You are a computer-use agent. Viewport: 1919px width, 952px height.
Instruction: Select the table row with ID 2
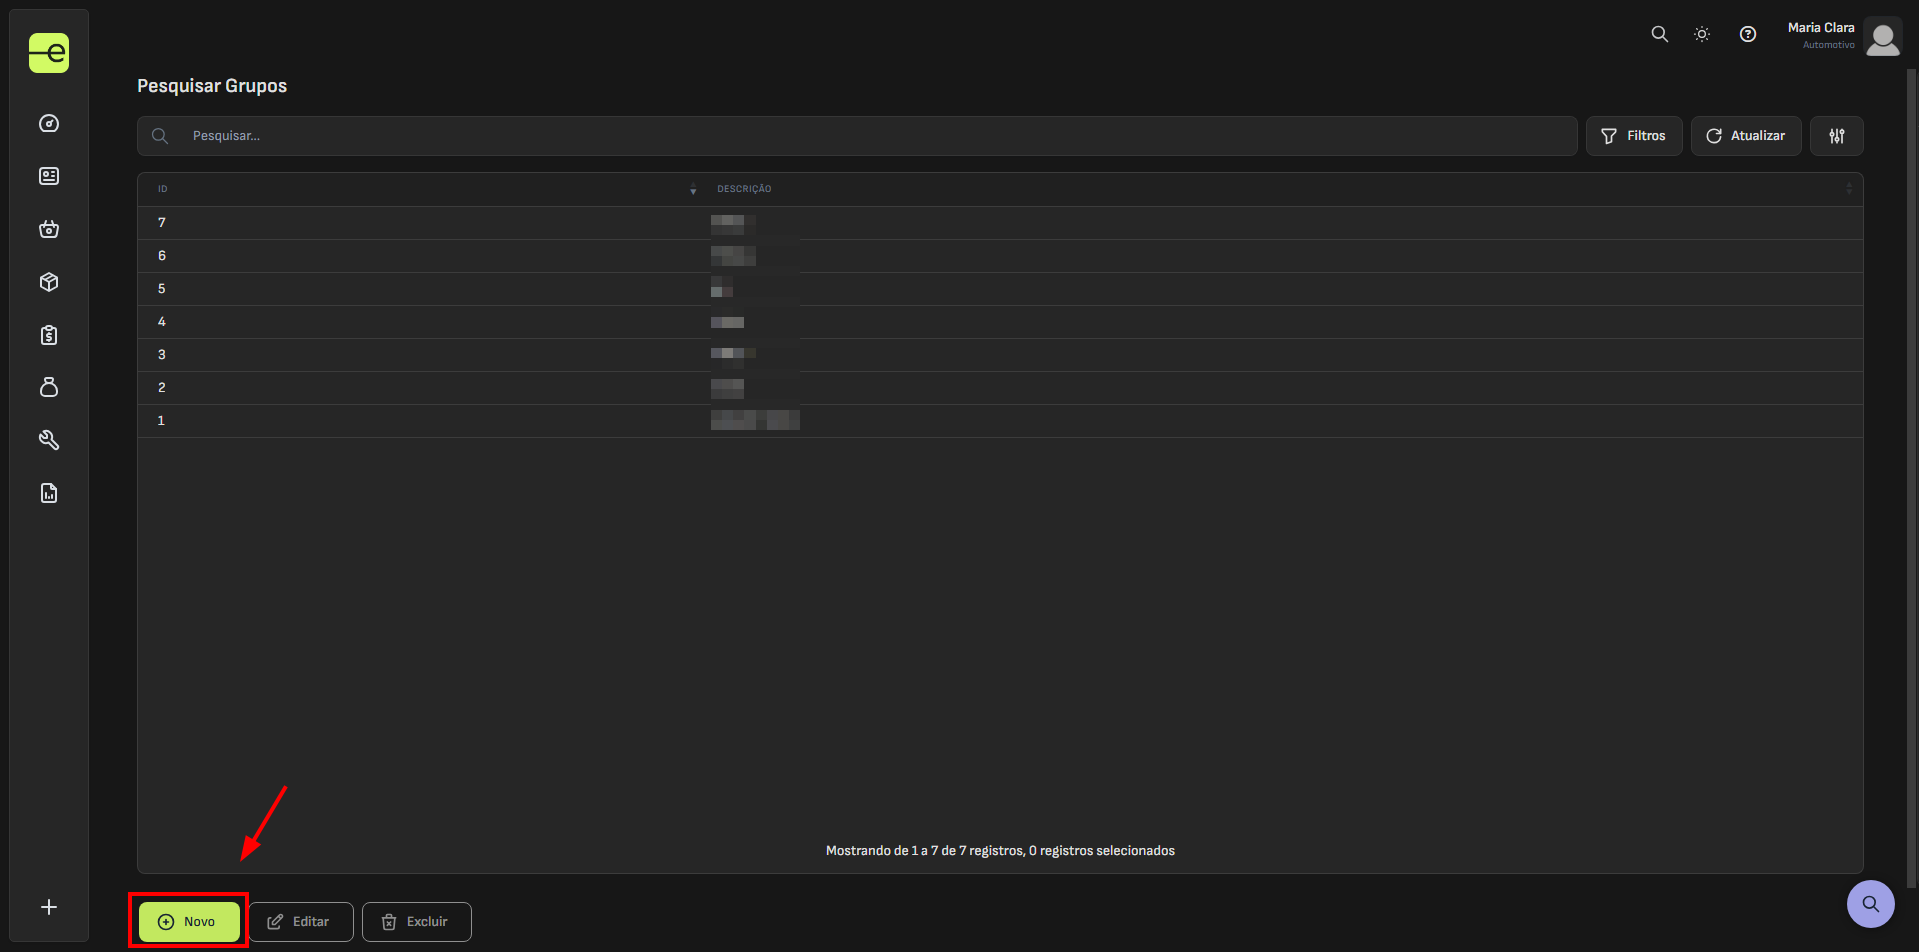tap(1000, 388)
